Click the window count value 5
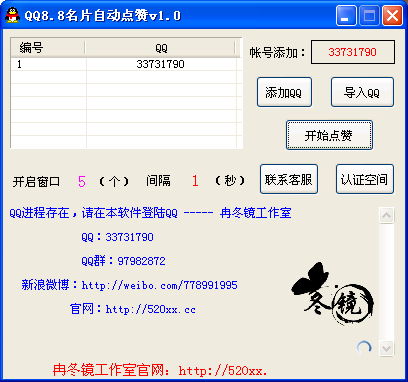The image size is (408, 382). click(82, 181)
